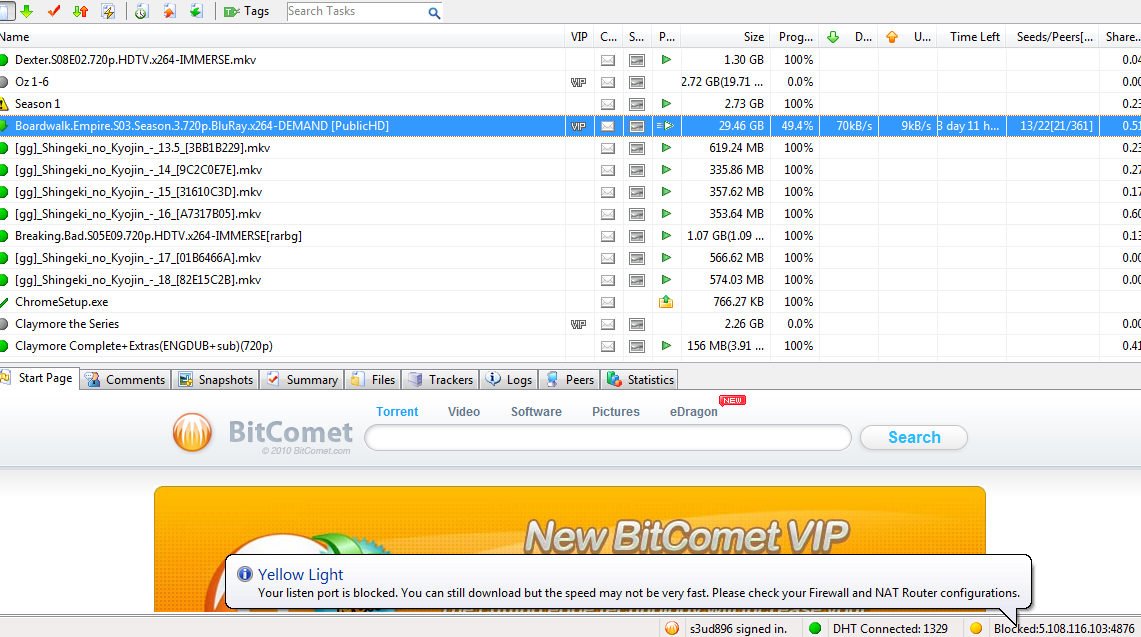Open the eDragon search link
The image size is (1141, 637).
tap(693, 411)
